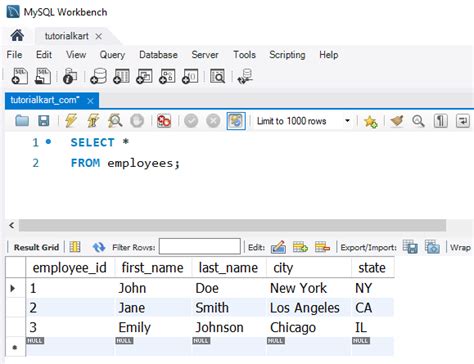Execute query with the lightning bolt icon

tap(71, 121)
